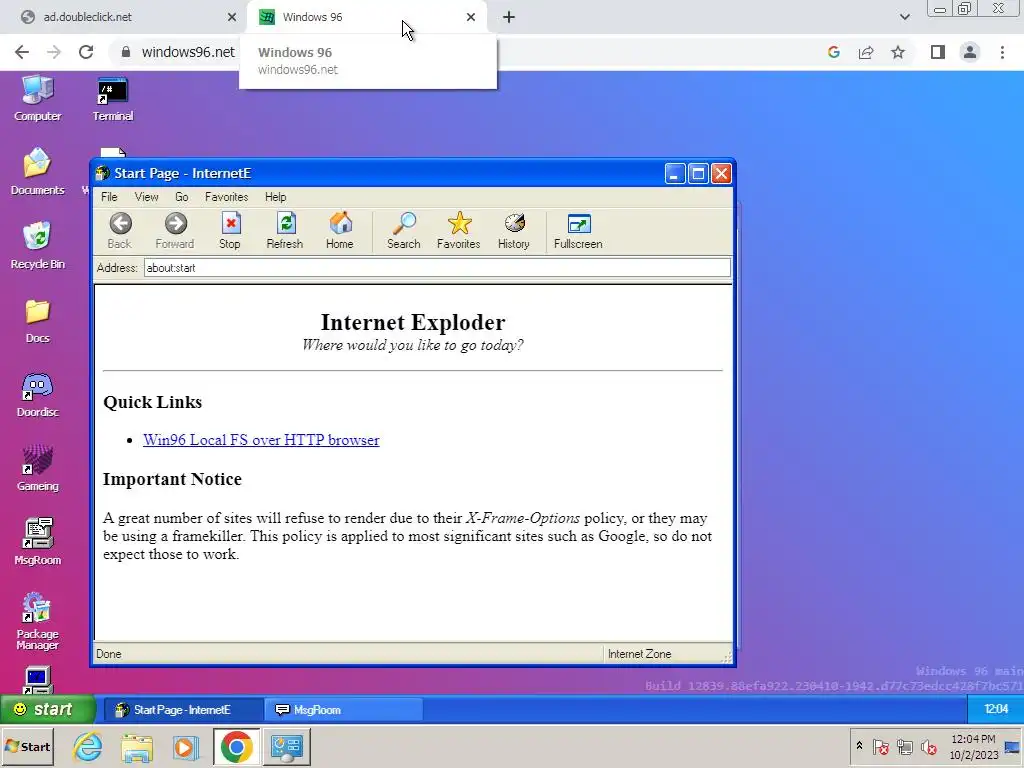Open the Computer desktop icon
1024x768 pixels.
tap(37, 99)
